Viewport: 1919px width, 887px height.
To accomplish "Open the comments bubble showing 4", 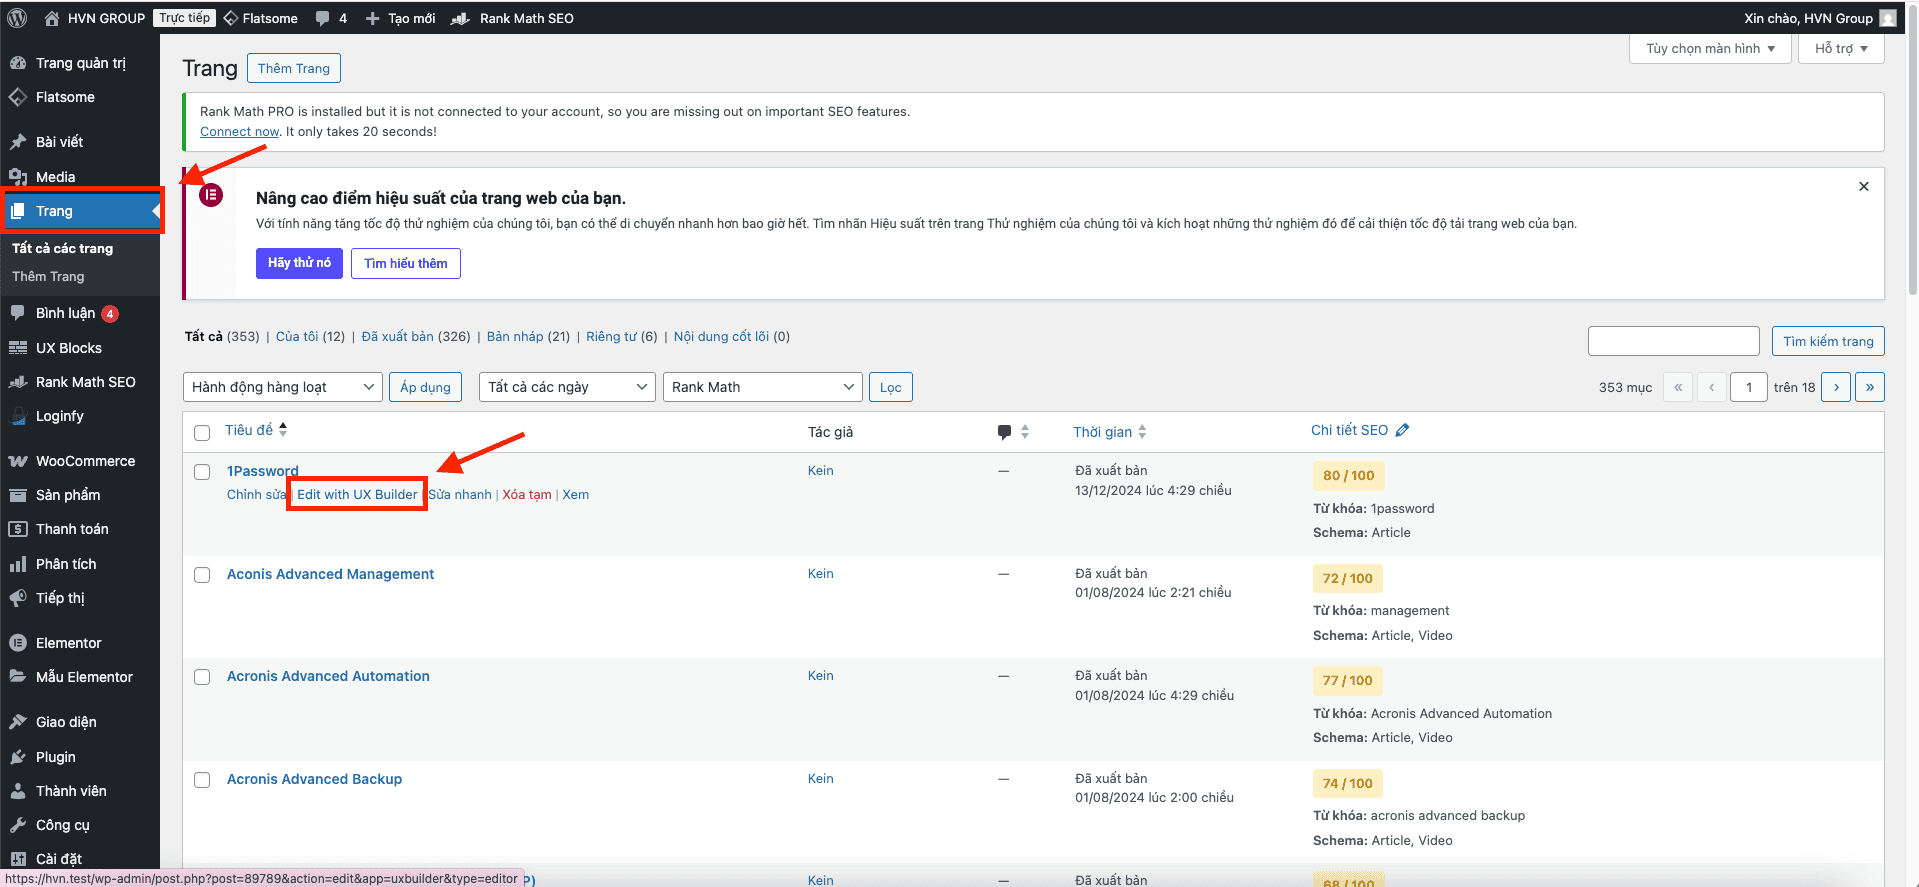I will point(331,18).
